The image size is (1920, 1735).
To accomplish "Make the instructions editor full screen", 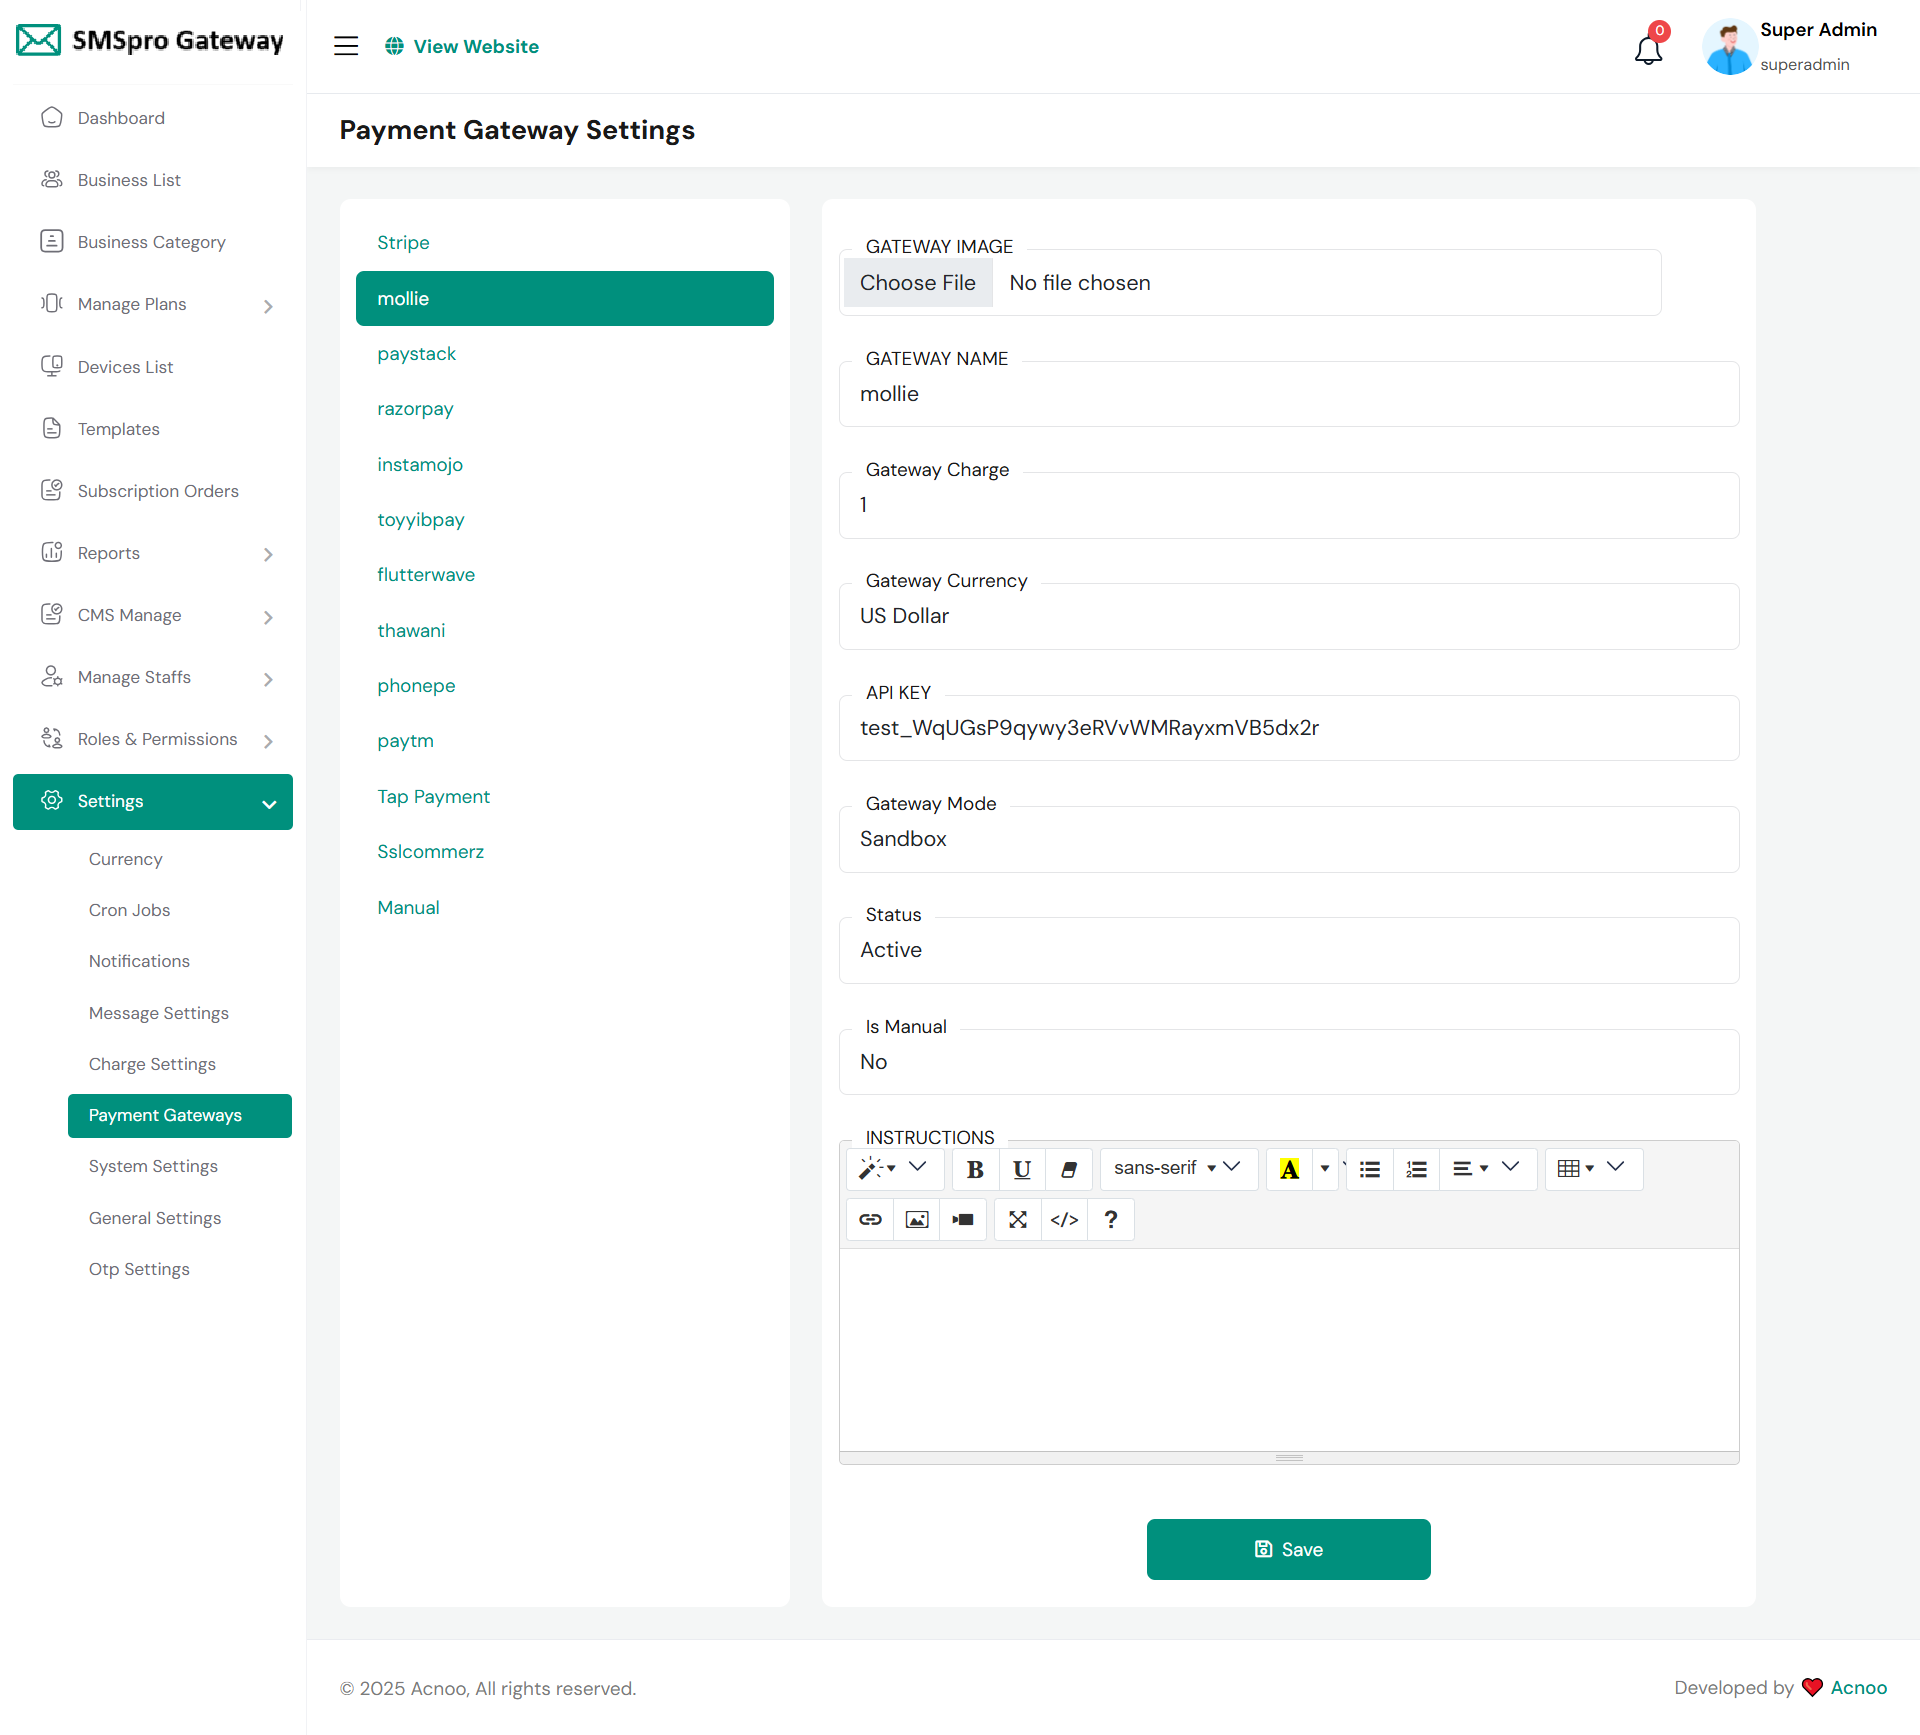I will point(1018,1219).
